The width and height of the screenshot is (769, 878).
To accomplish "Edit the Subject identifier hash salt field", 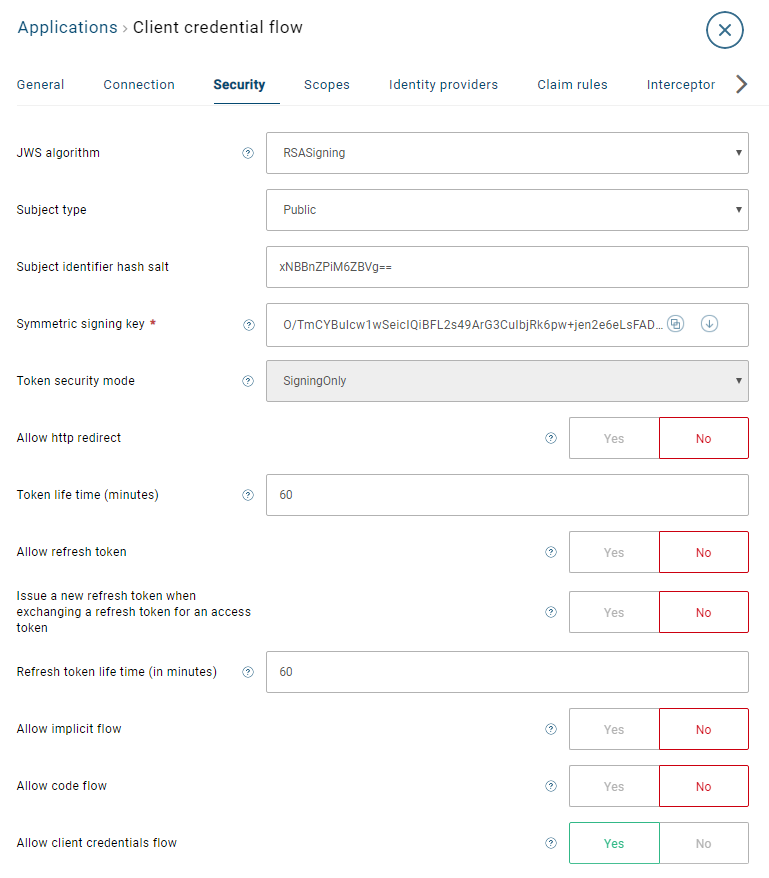I will pos(507,267).
